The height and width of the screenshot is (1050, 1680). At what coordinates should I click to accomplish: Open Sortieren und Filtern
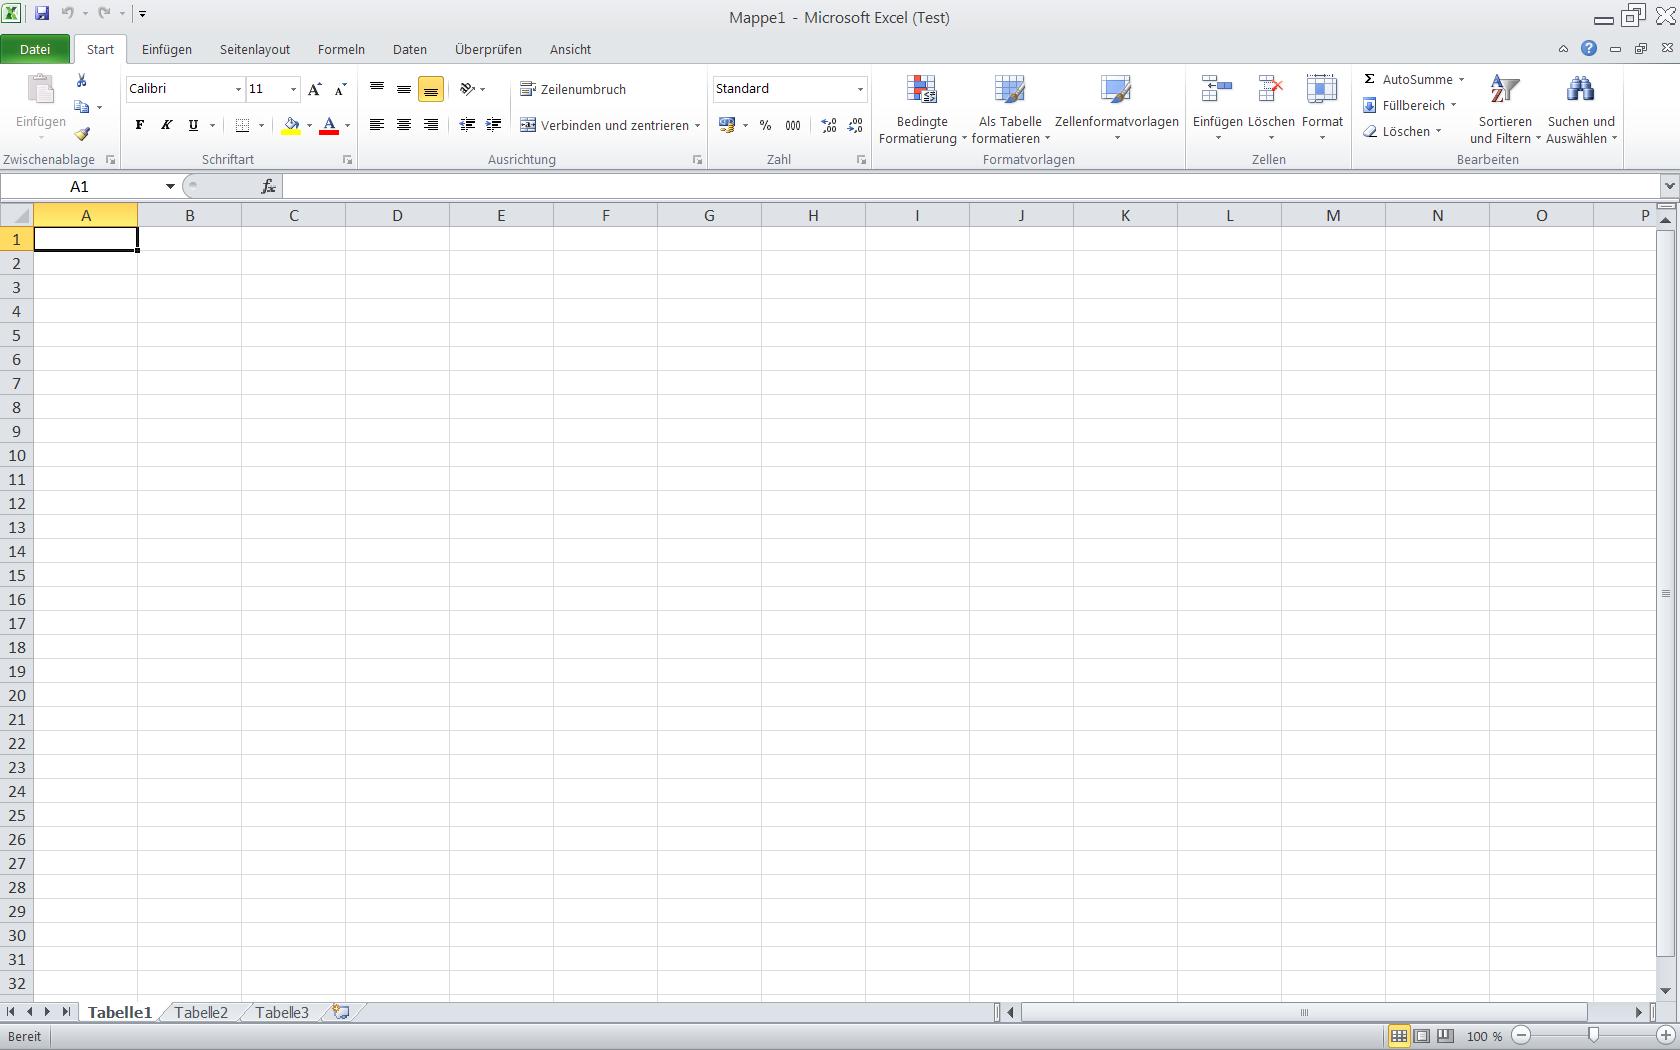pos(1505,109)
